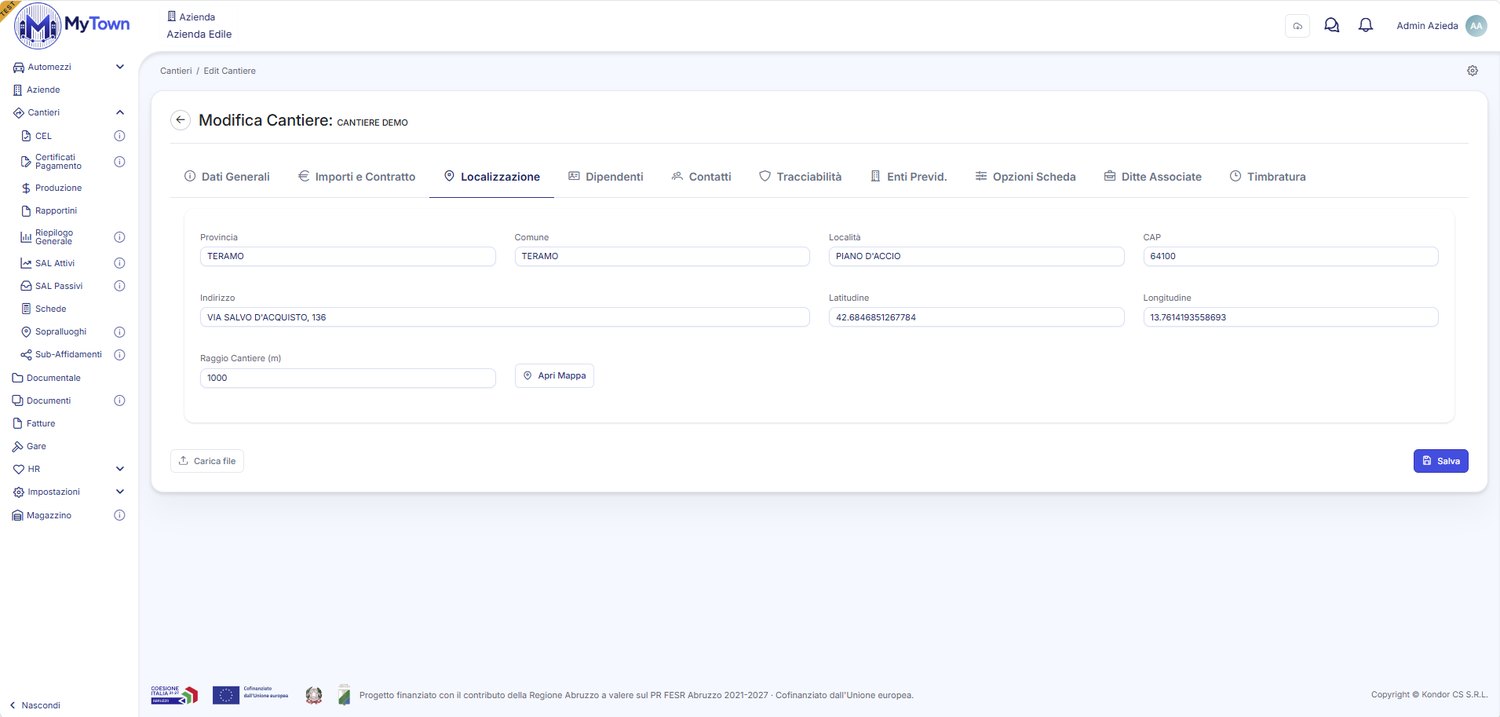Click the Automezzi car icon
Image resolution: width=1500 pixels, height=717 pixels.
click(17, 67)
